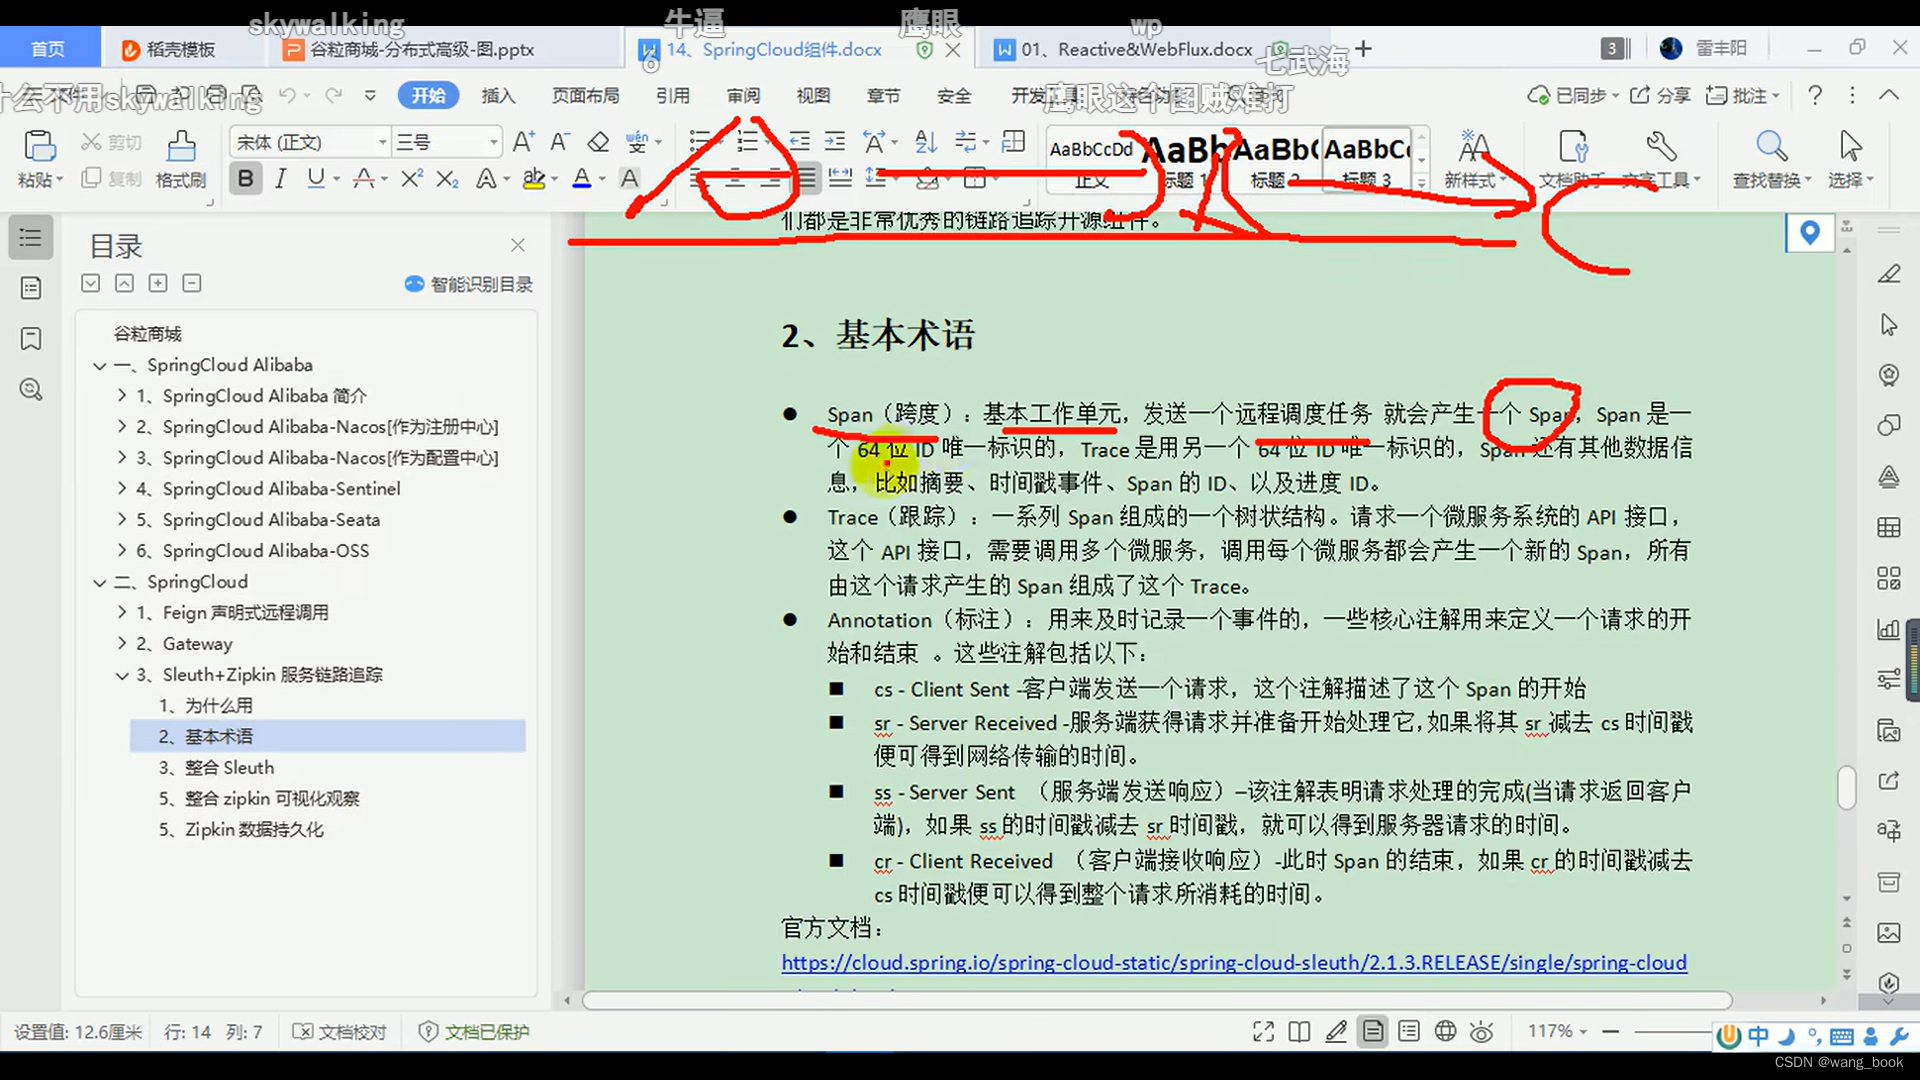
Task: Click the increase font size icon
Action: pyautogui.click(x=523, y=142)
